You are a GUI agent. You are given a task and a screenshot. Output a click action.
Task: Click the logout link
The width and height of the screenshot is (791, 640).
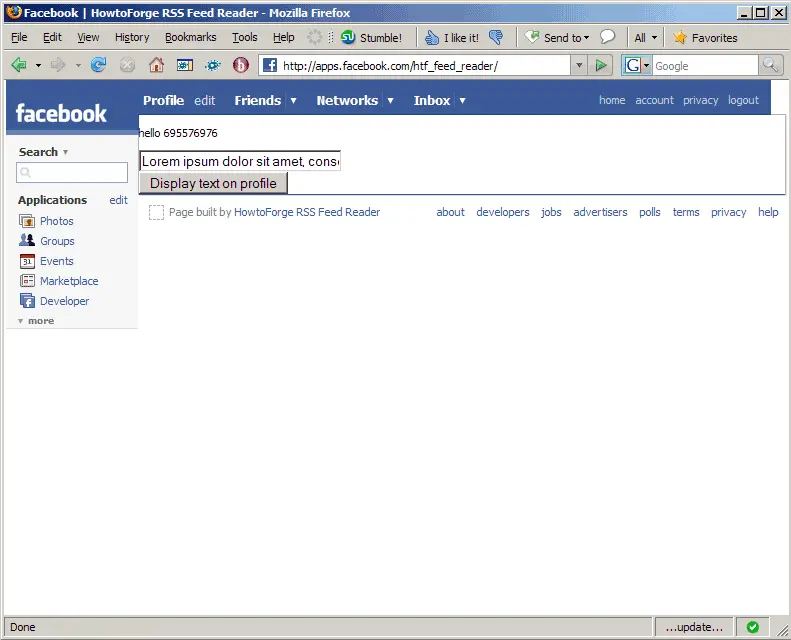coord(743,100)
